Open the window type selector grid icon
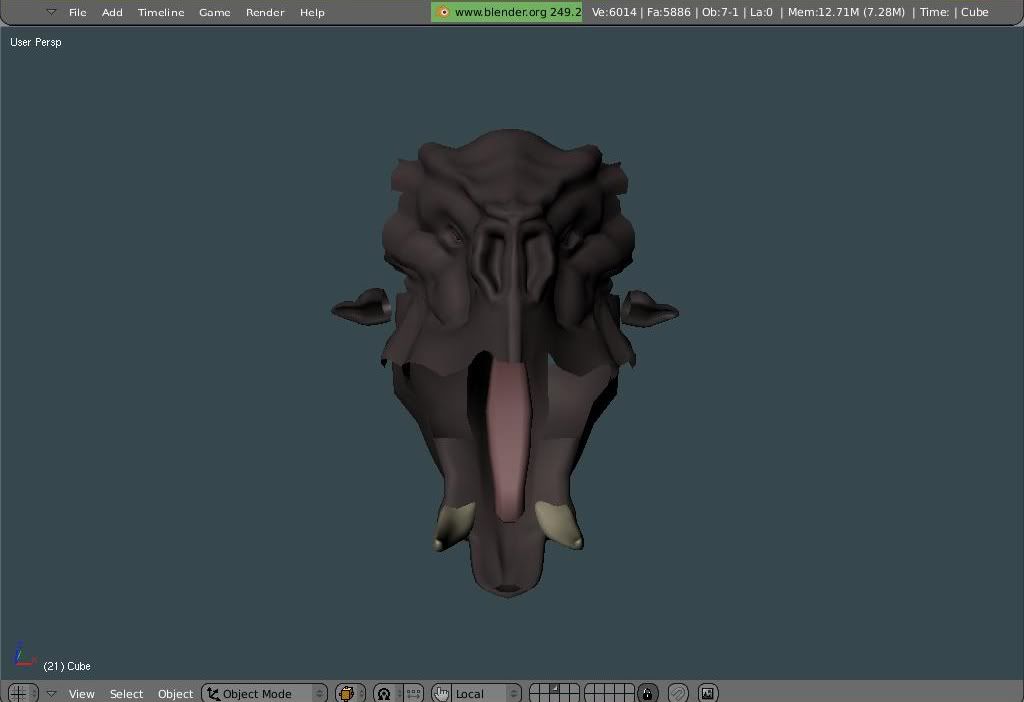 [18, 693]
